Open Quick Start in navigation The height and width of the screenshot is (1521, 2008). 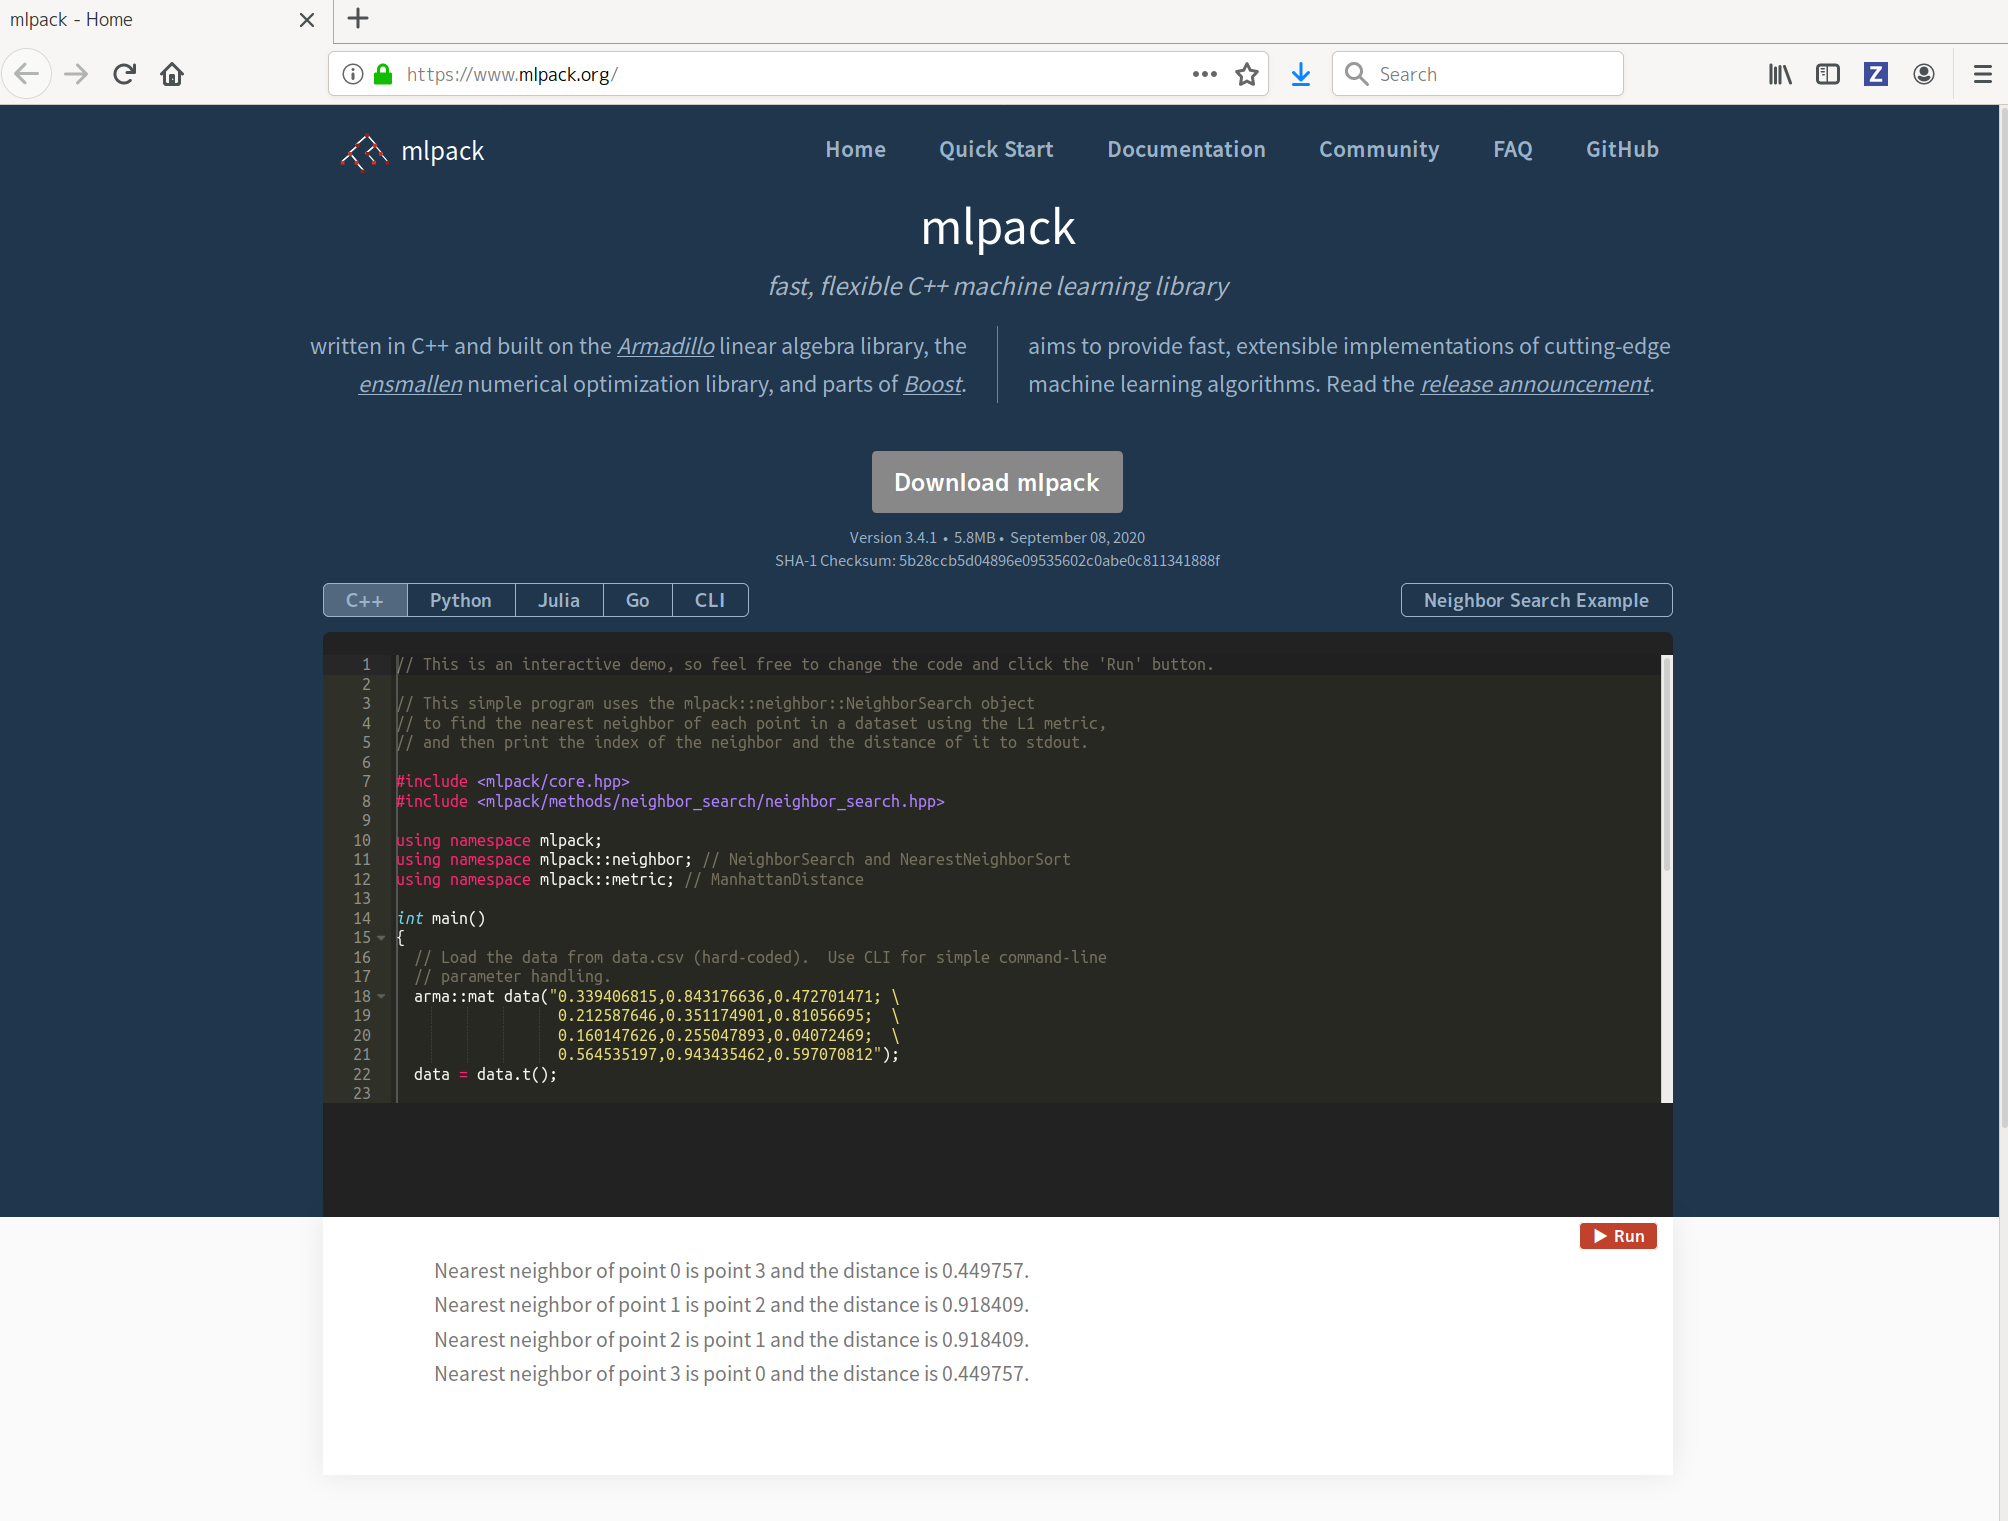click(996, 149)
